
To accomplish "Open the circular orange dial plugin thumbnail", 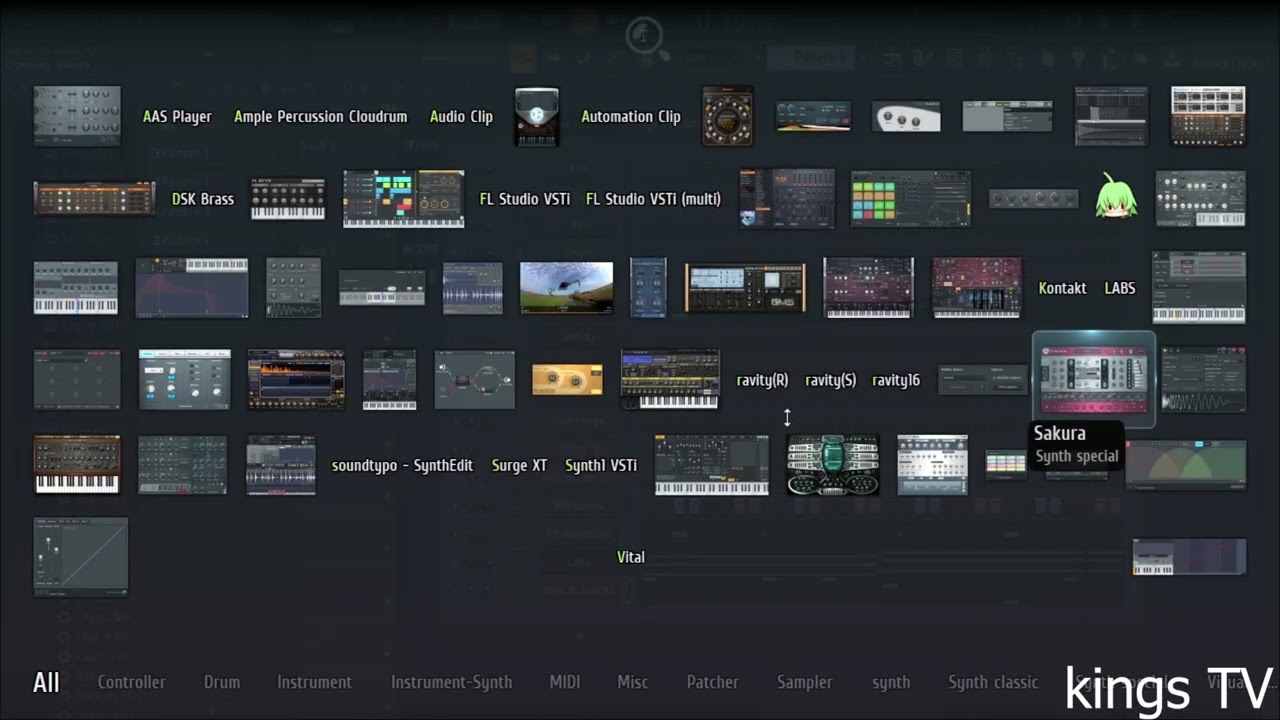I will (x=727, y=116).
